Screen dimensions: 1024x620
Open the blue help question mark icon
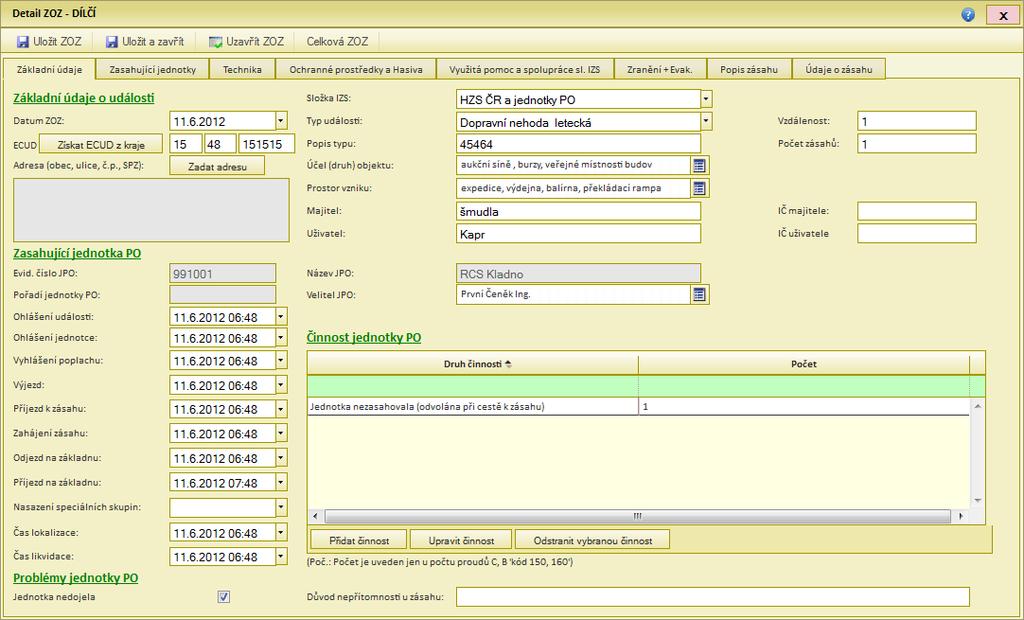pos(968,15)
